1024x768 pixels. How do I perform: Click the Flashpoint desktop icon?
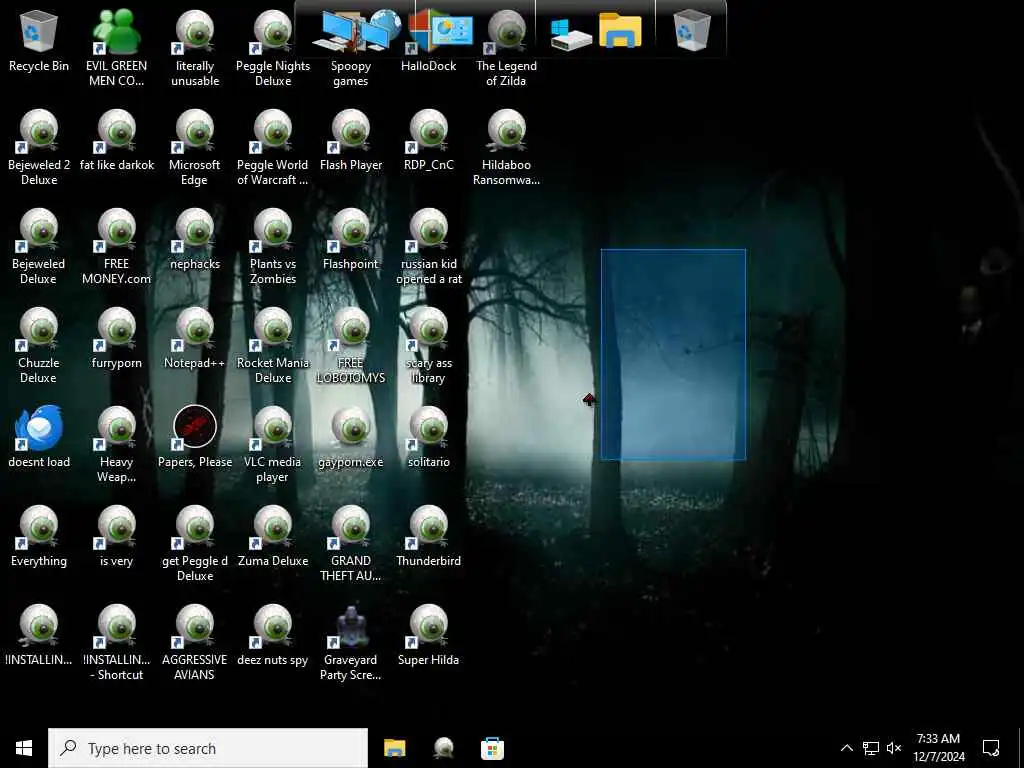pos(351,239)
